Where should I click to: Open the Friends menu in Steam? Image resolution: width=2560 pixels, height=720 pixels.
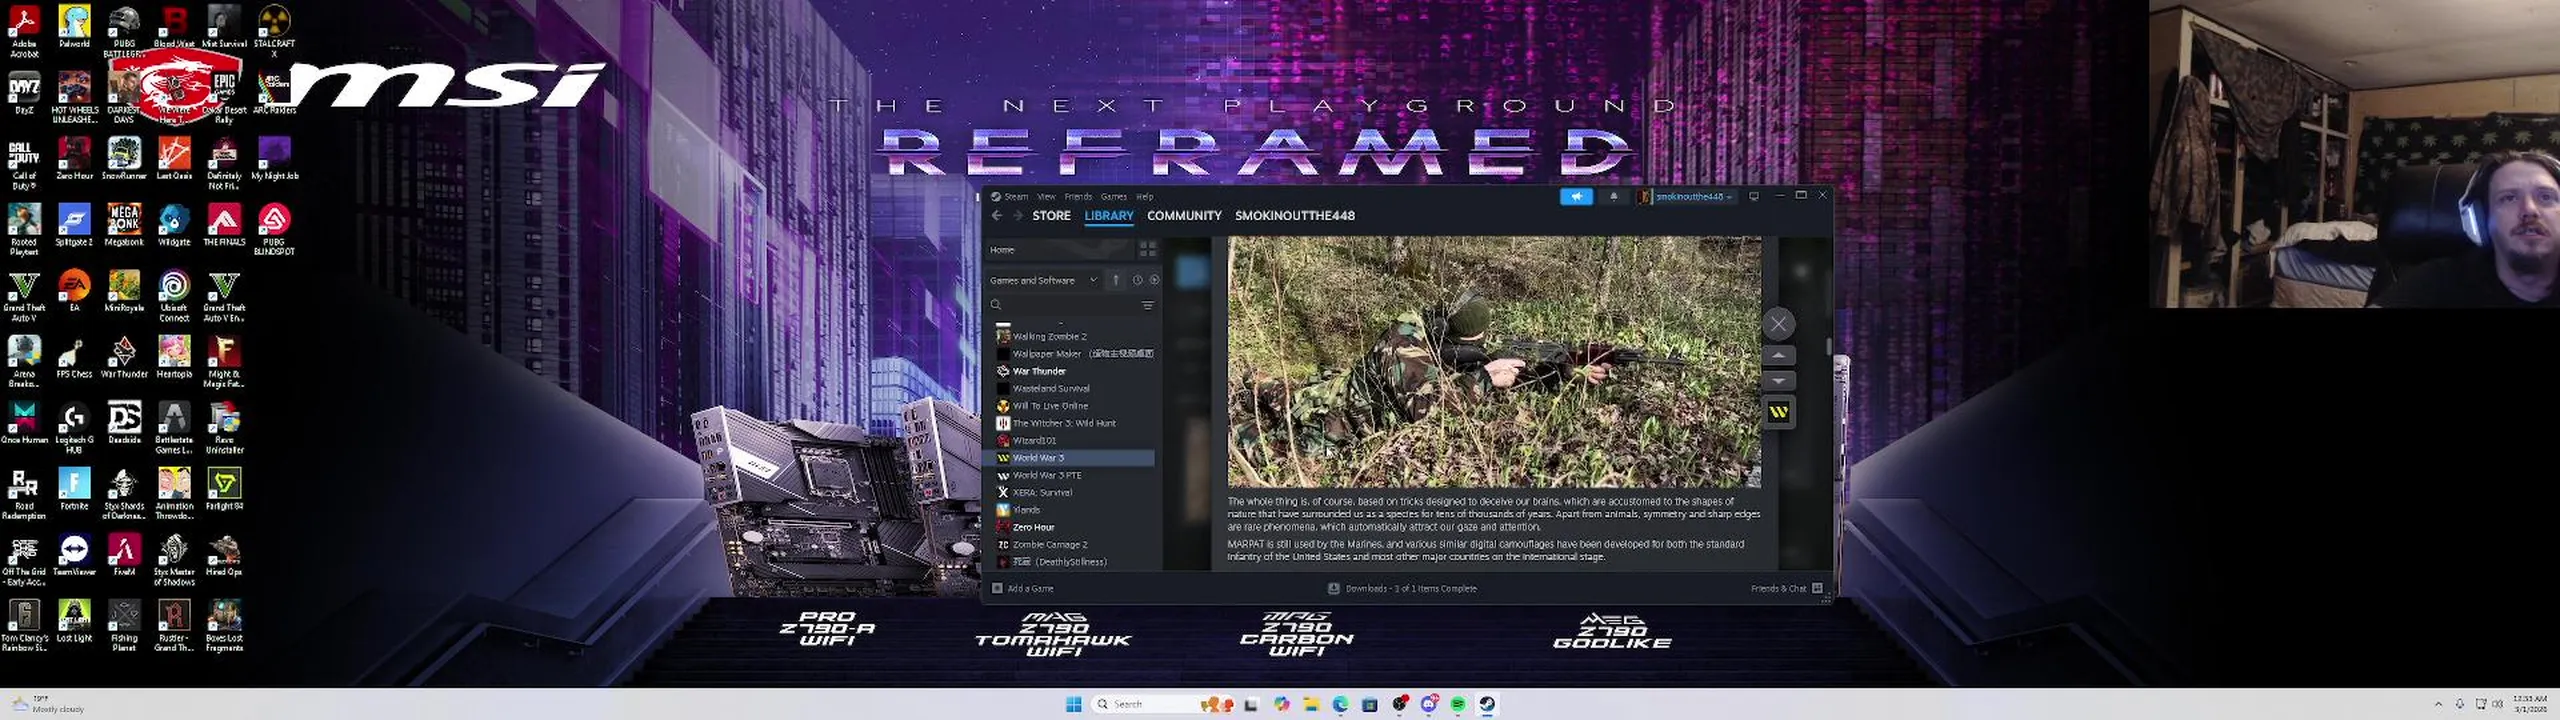click(x=1078, y=197)
